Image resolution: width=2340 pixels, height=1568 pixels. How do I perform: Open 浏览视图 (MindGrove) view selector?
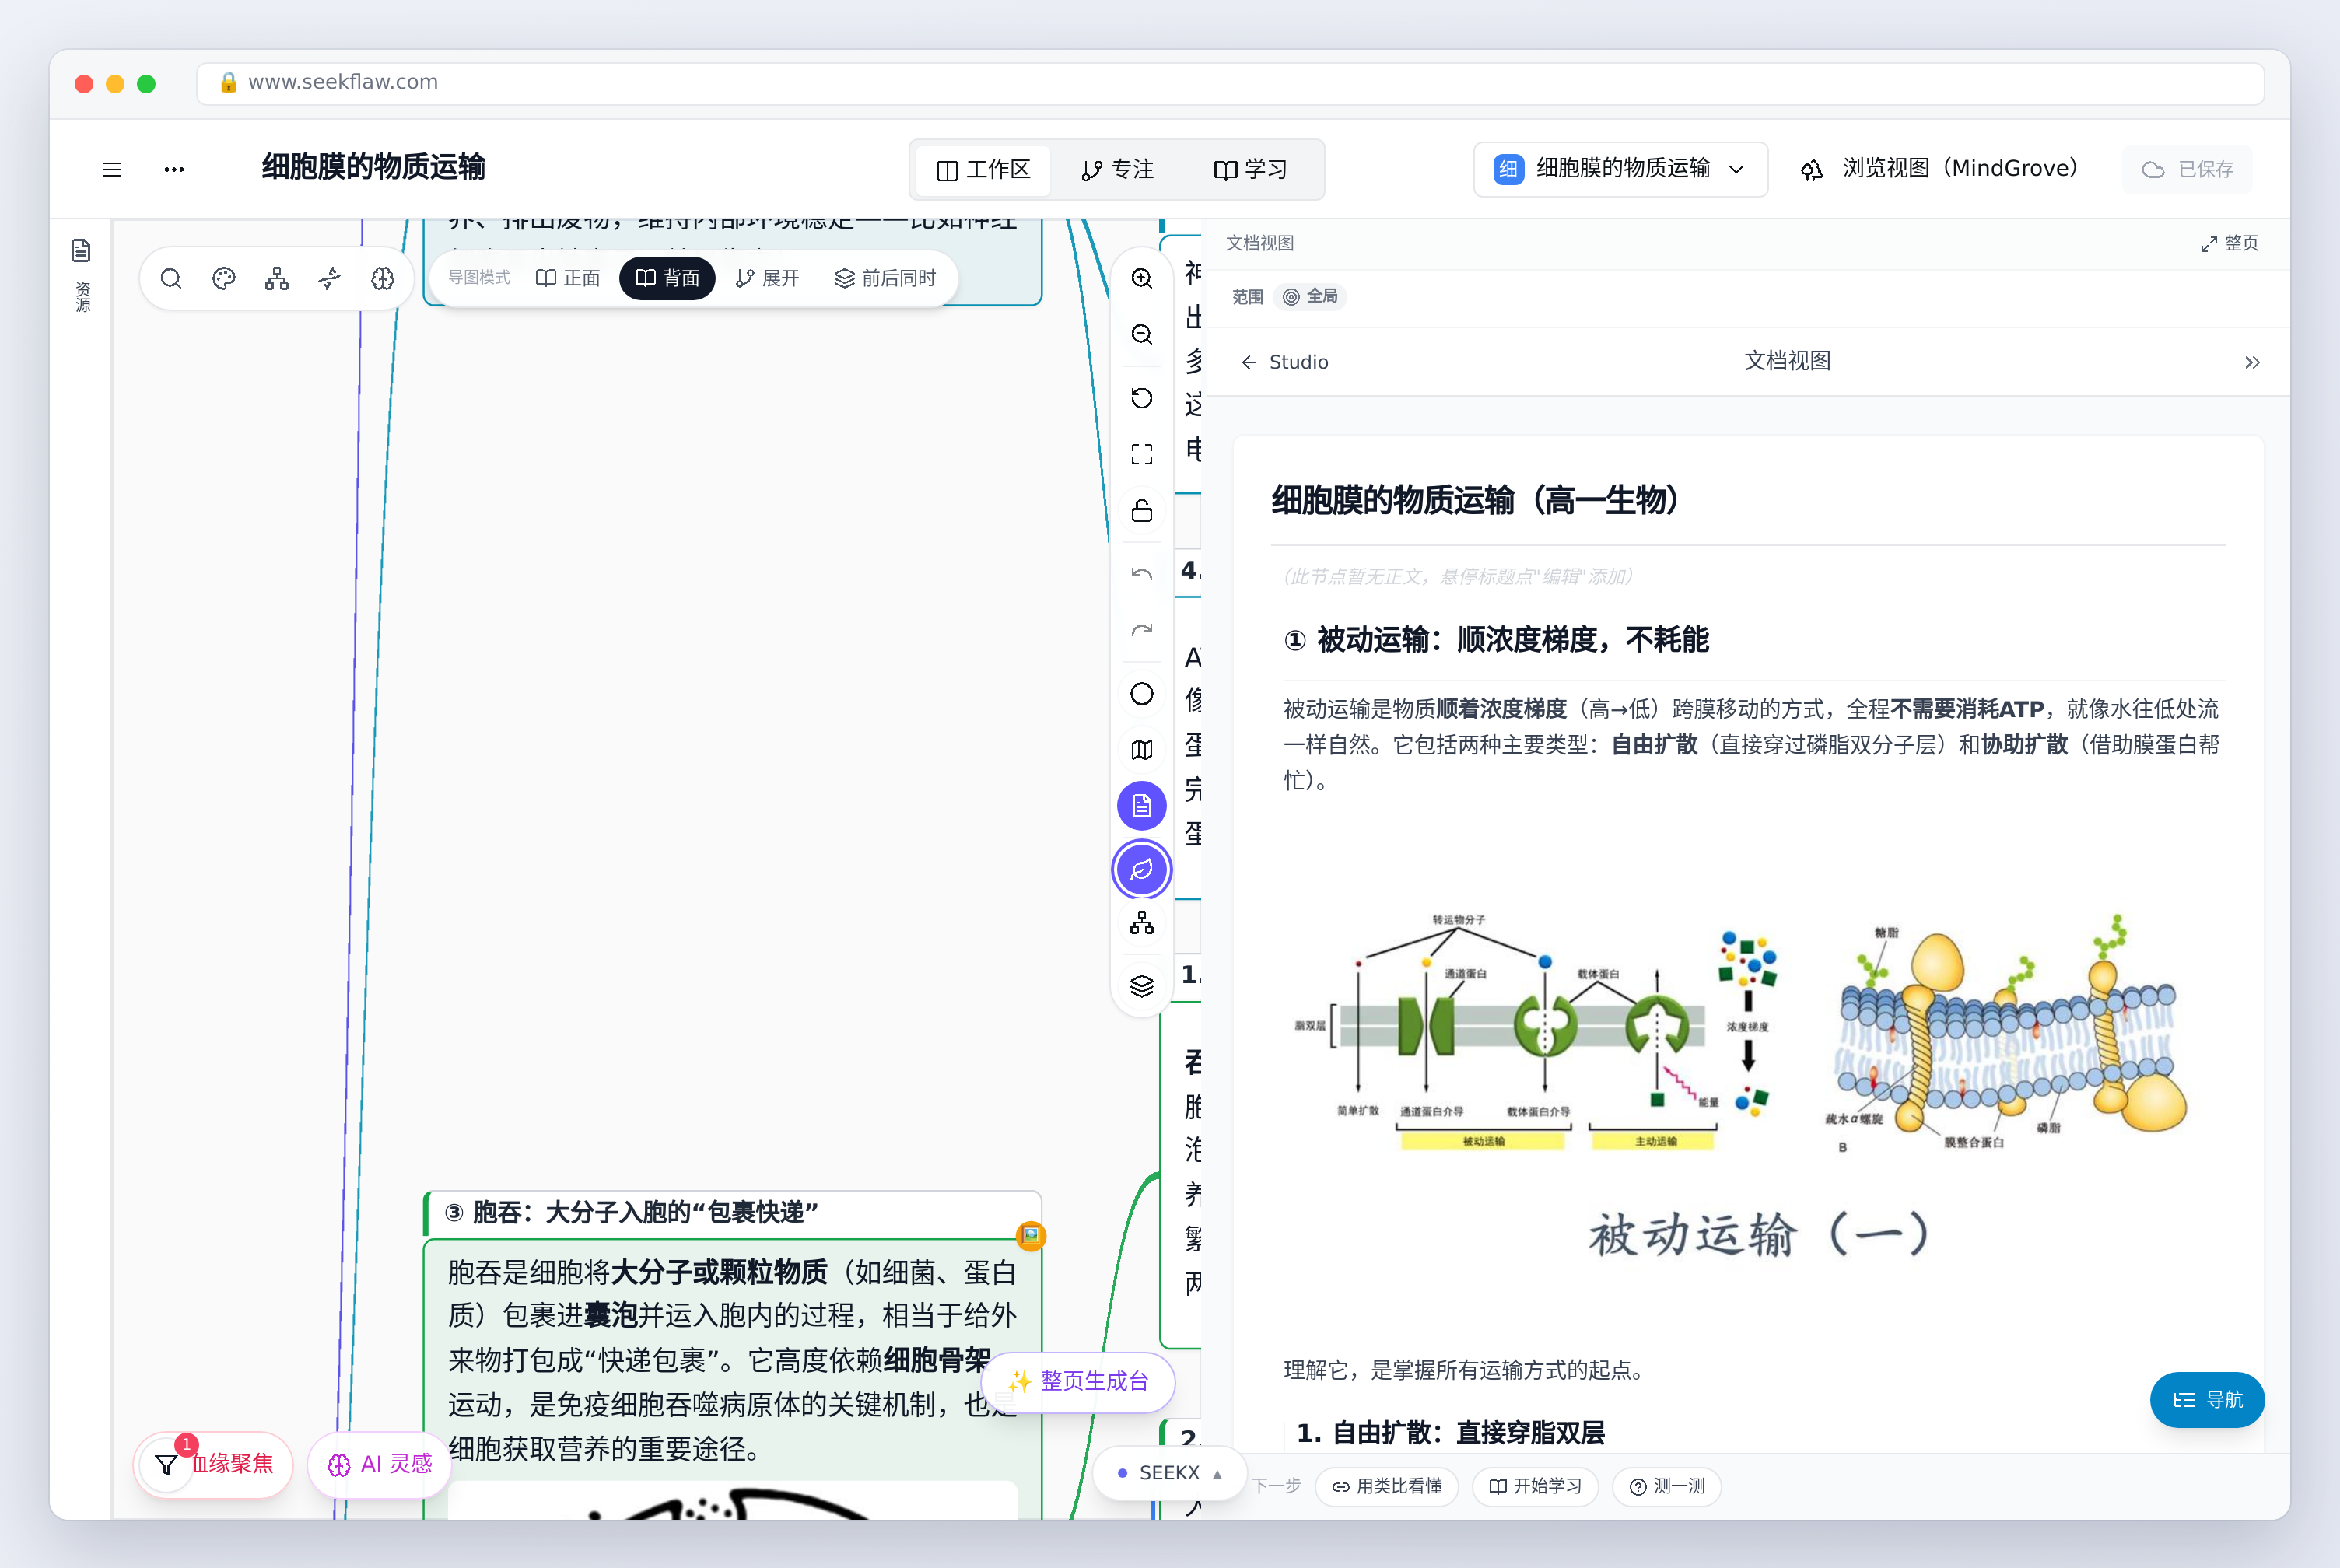coord(1940,169)
